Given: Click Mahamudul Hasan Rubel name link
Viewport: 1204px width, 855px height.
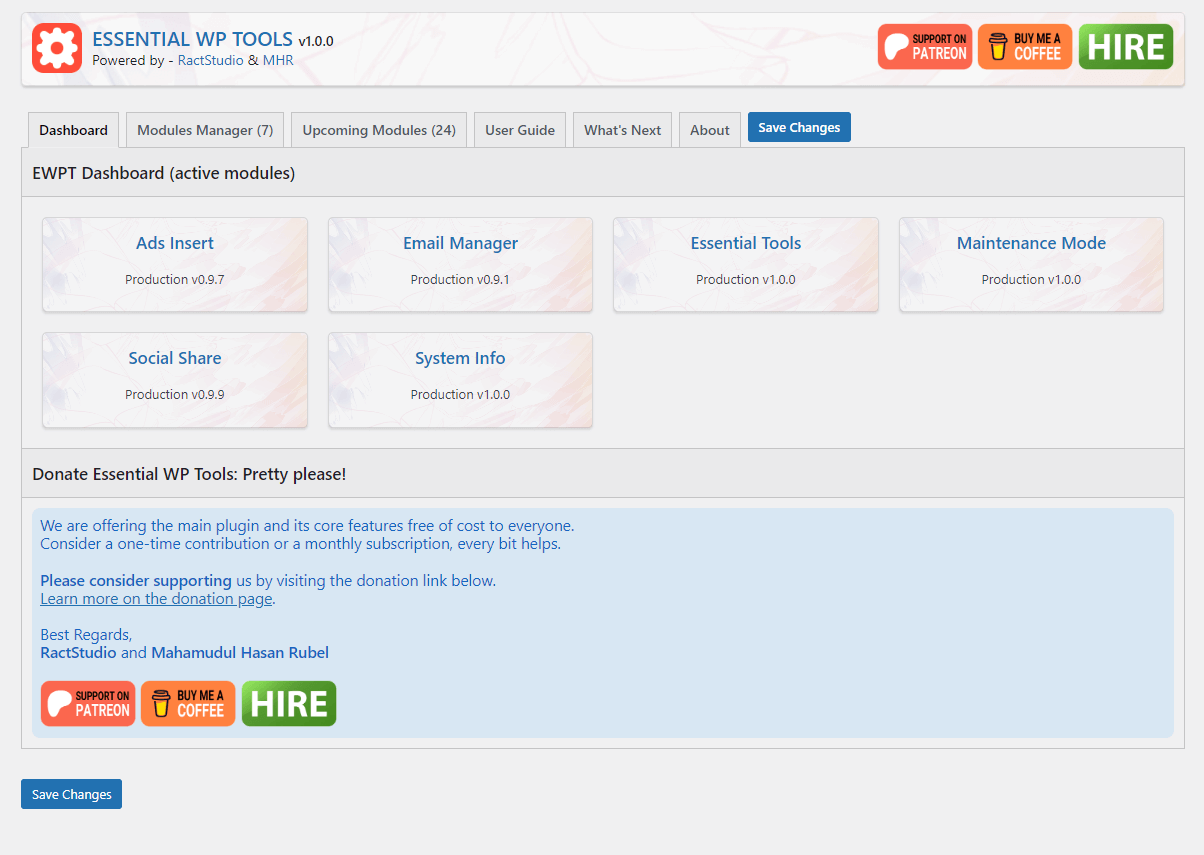Looking at the screenshot, I should pyautogui.click(x=240, y=653).
